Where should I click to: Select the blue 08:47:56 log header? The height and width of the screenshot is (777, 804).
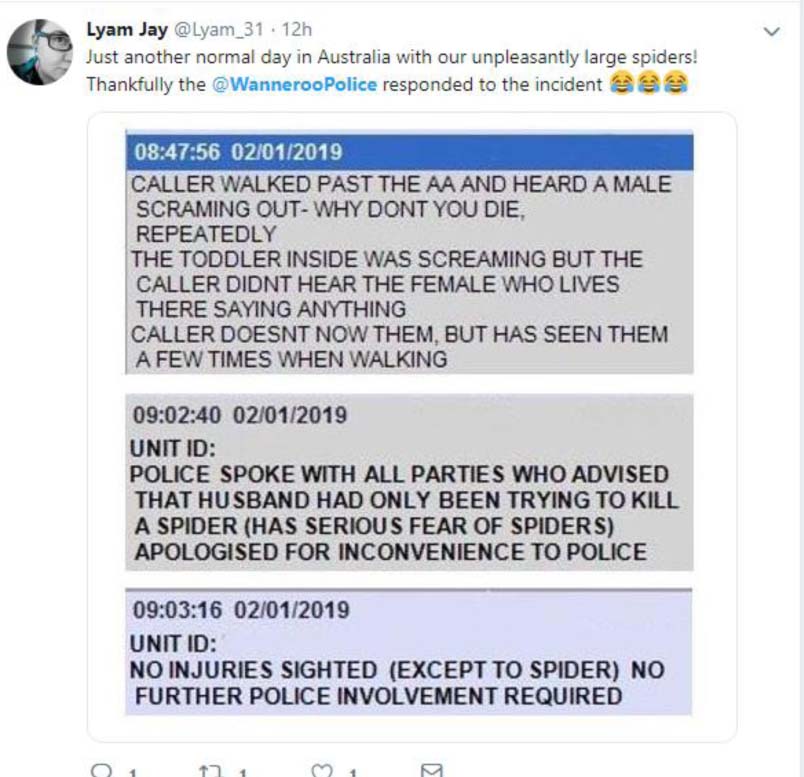[x=409, y=152]
